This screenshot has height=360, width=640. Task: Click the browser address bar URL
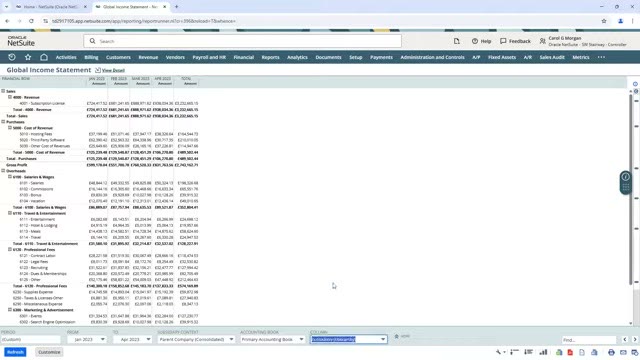(x=144, y=21)
